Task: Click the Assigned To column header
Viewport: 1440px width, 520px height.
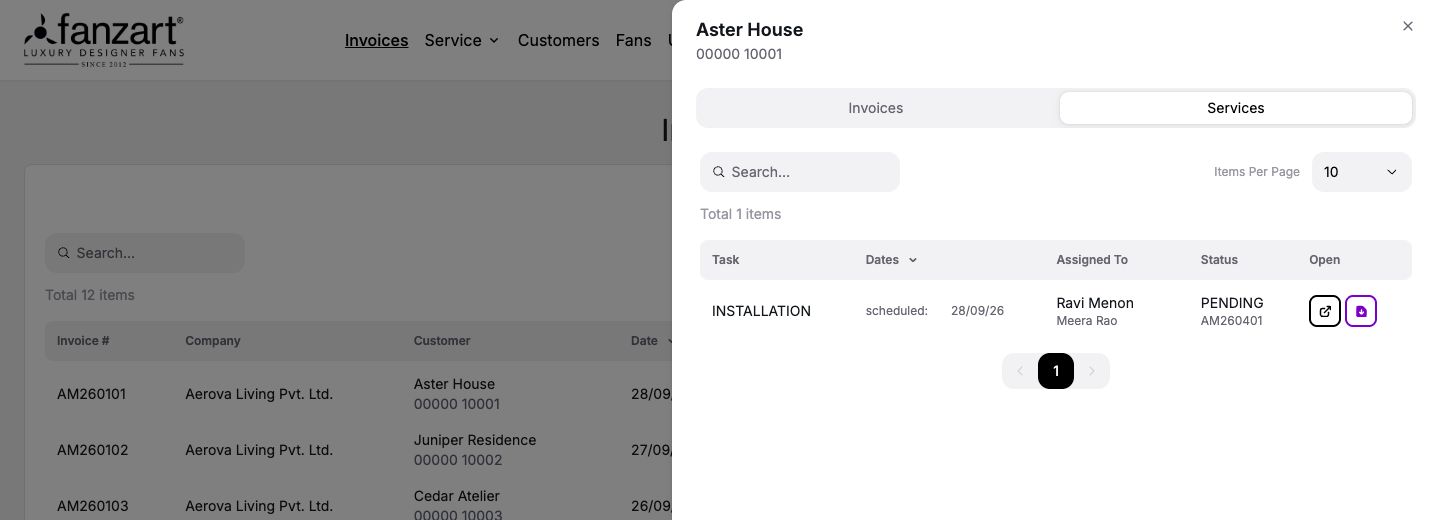Action: click(1092, 260)
